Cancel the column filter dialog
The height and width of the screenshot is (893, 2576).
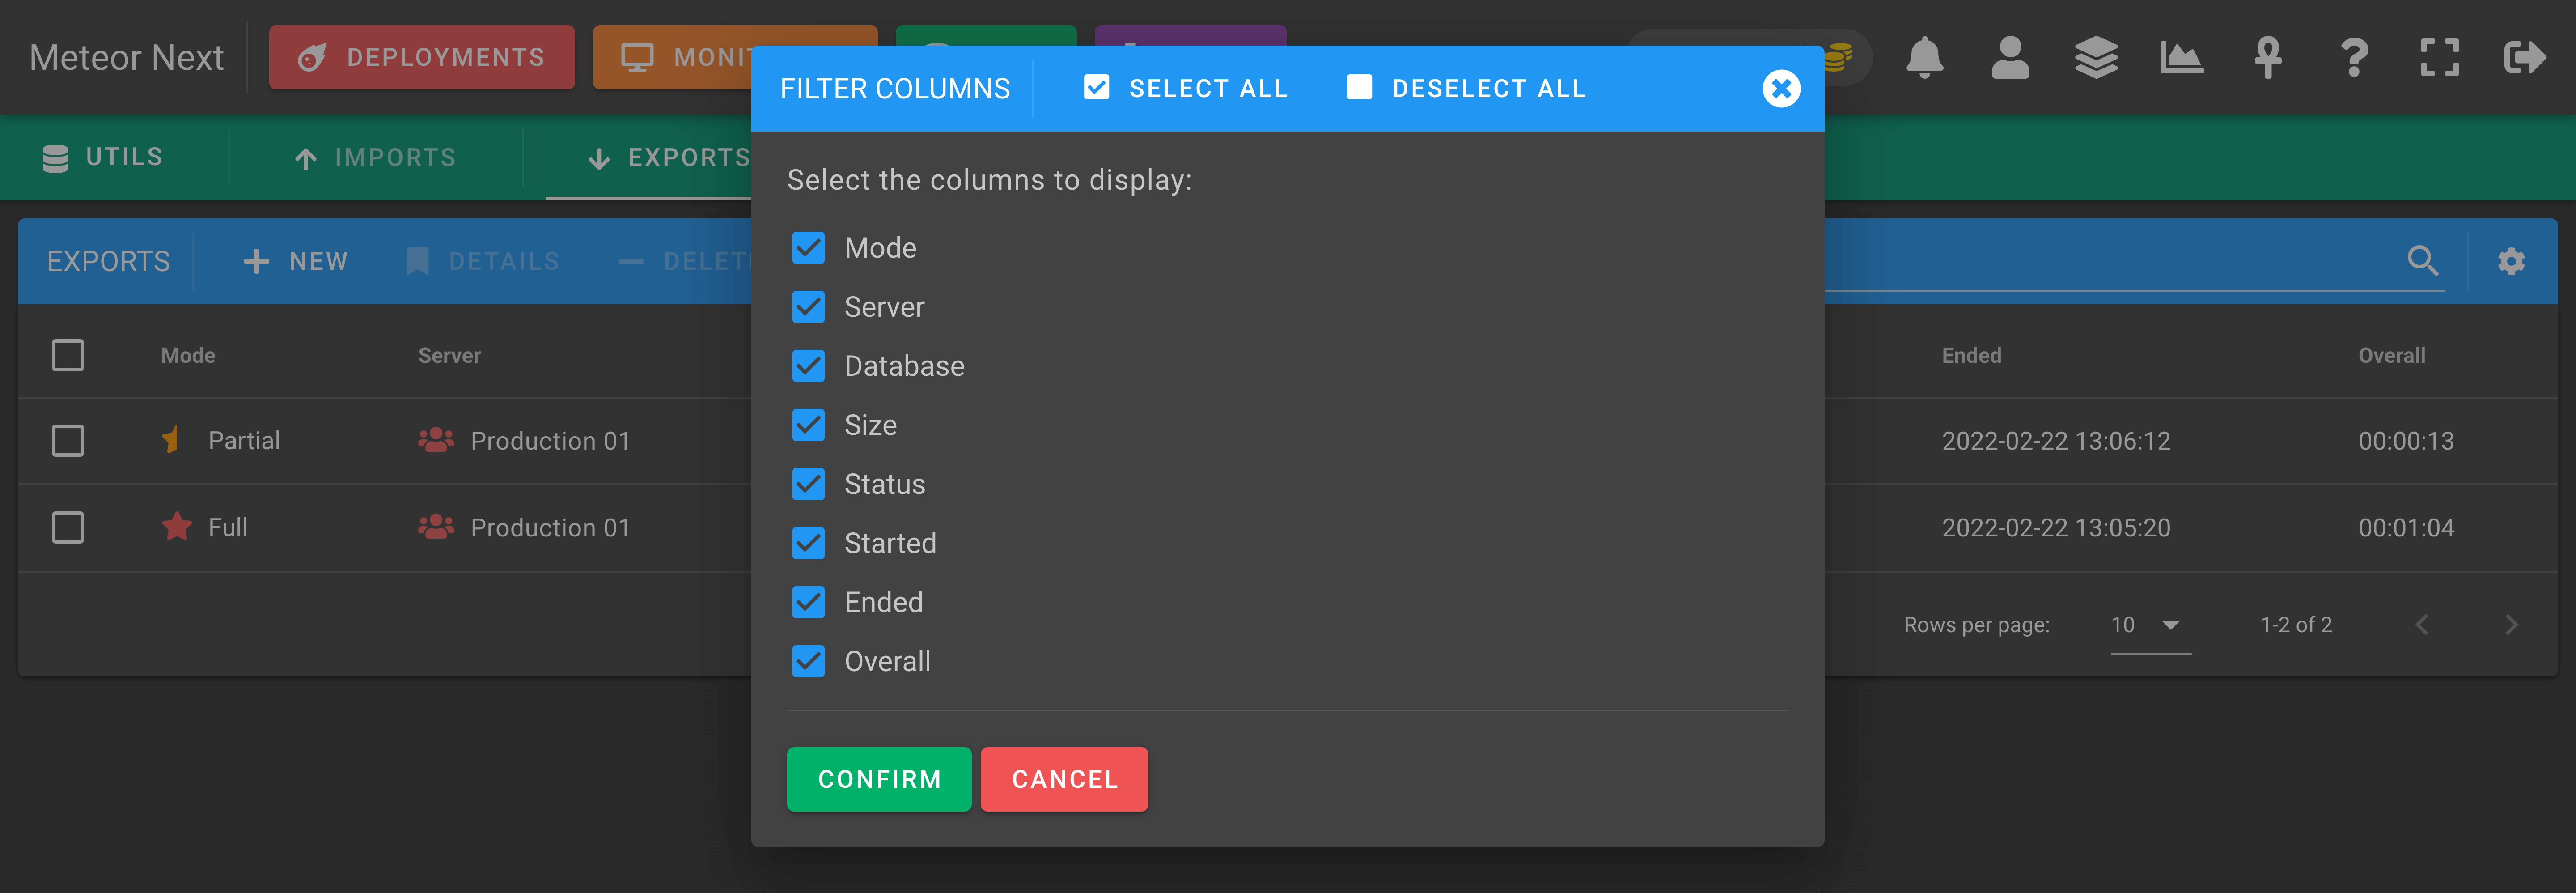click(1064, 779)
